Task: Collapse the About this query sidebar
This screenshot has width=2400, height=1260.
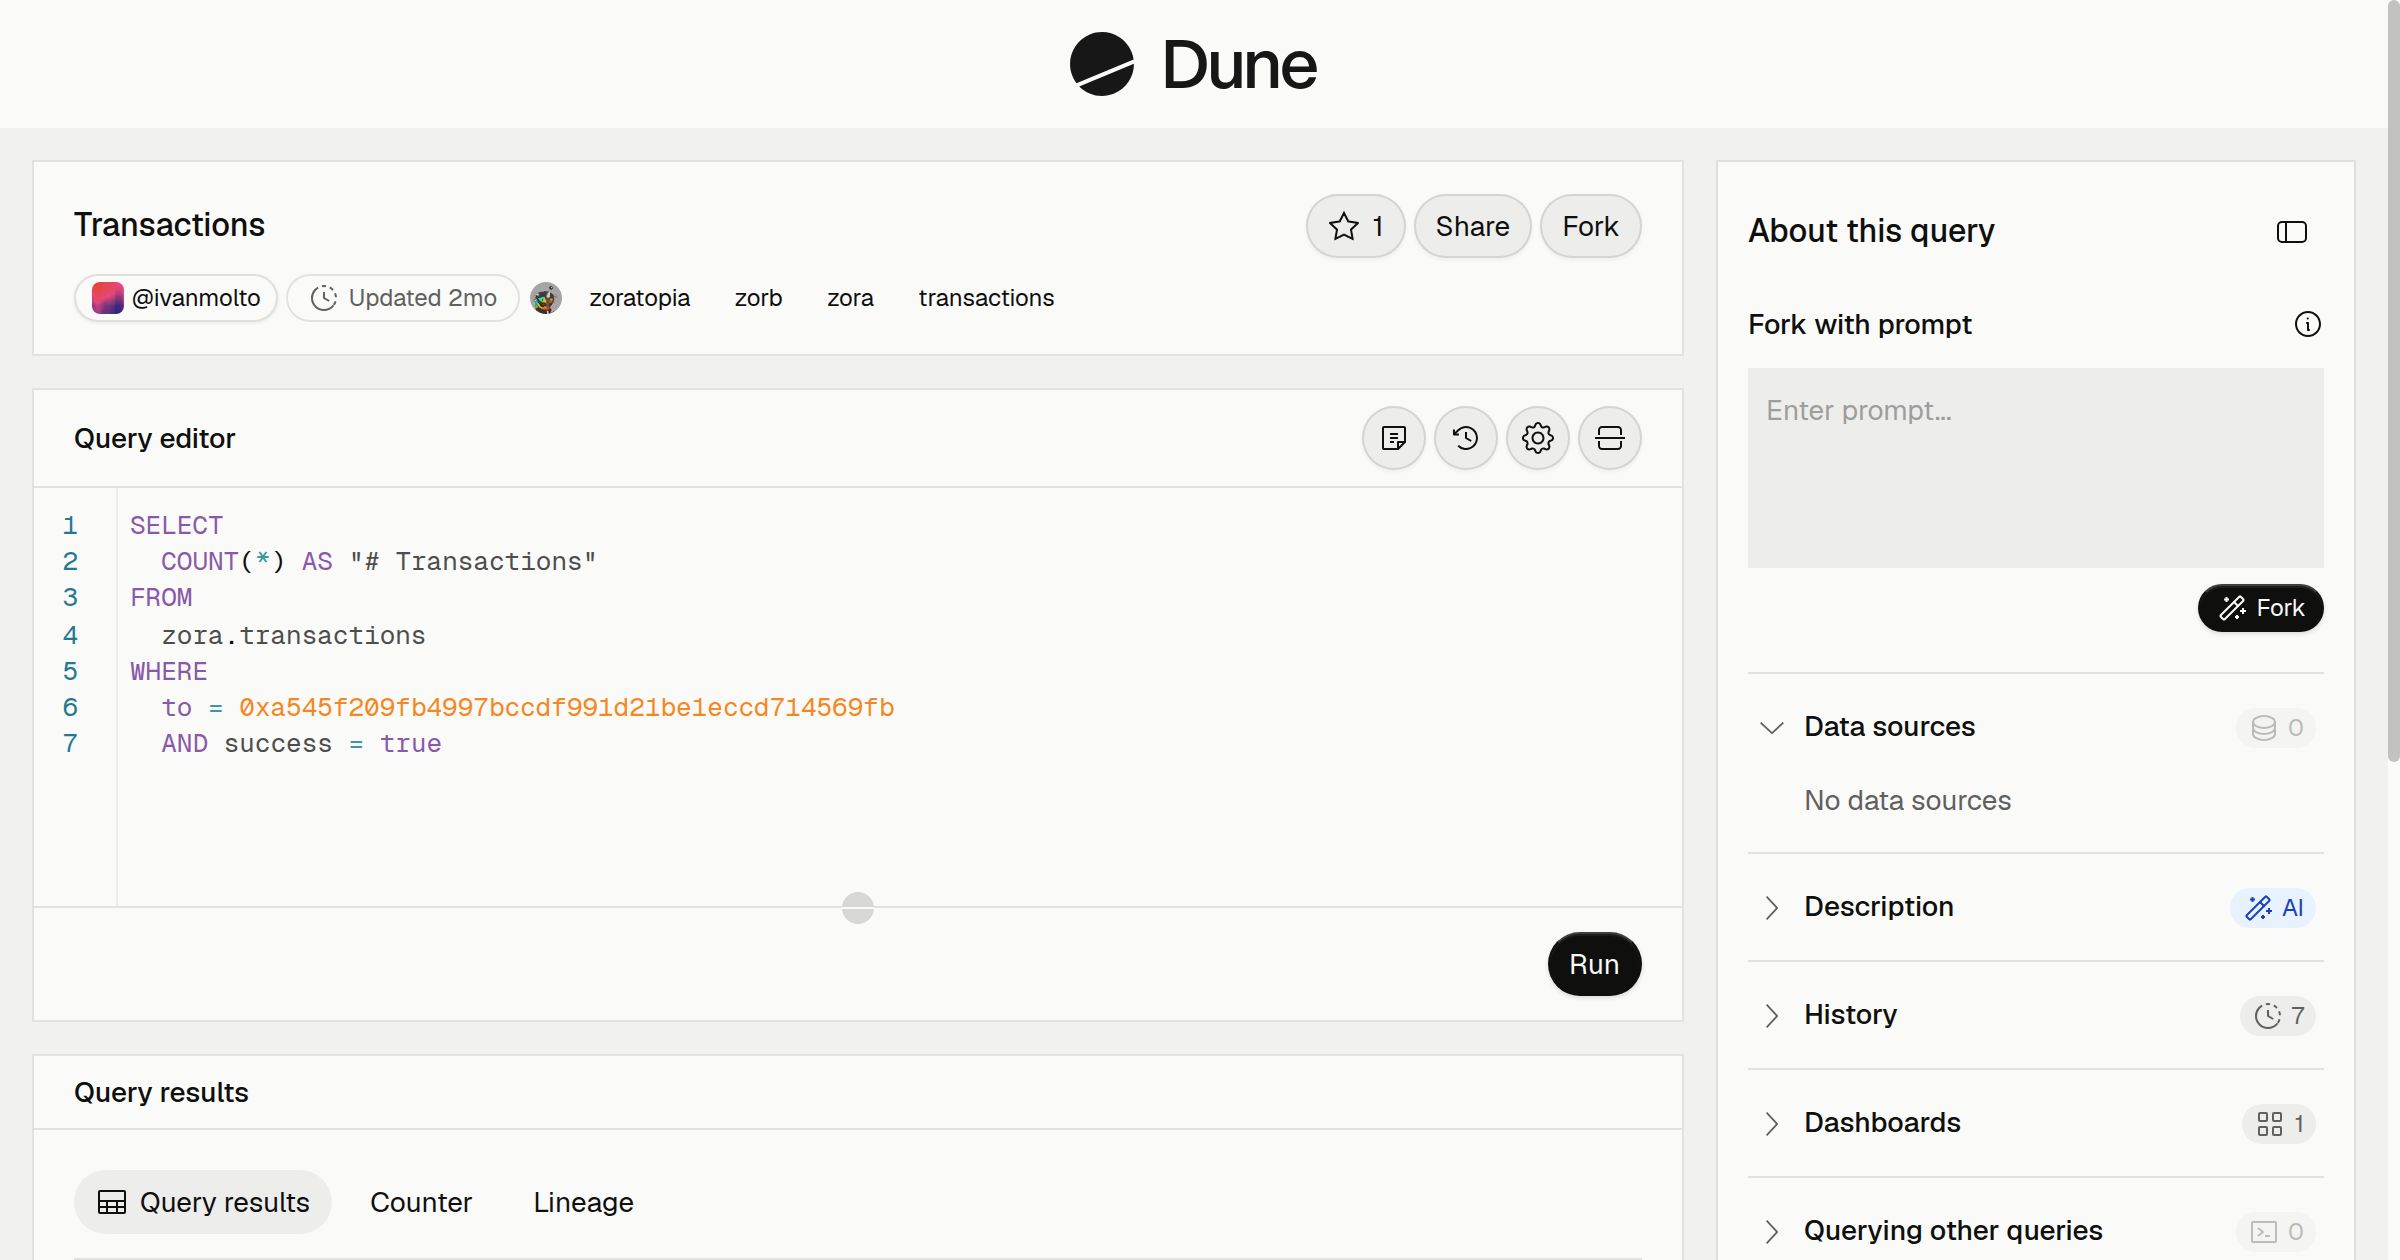Action: point(2291,232)
